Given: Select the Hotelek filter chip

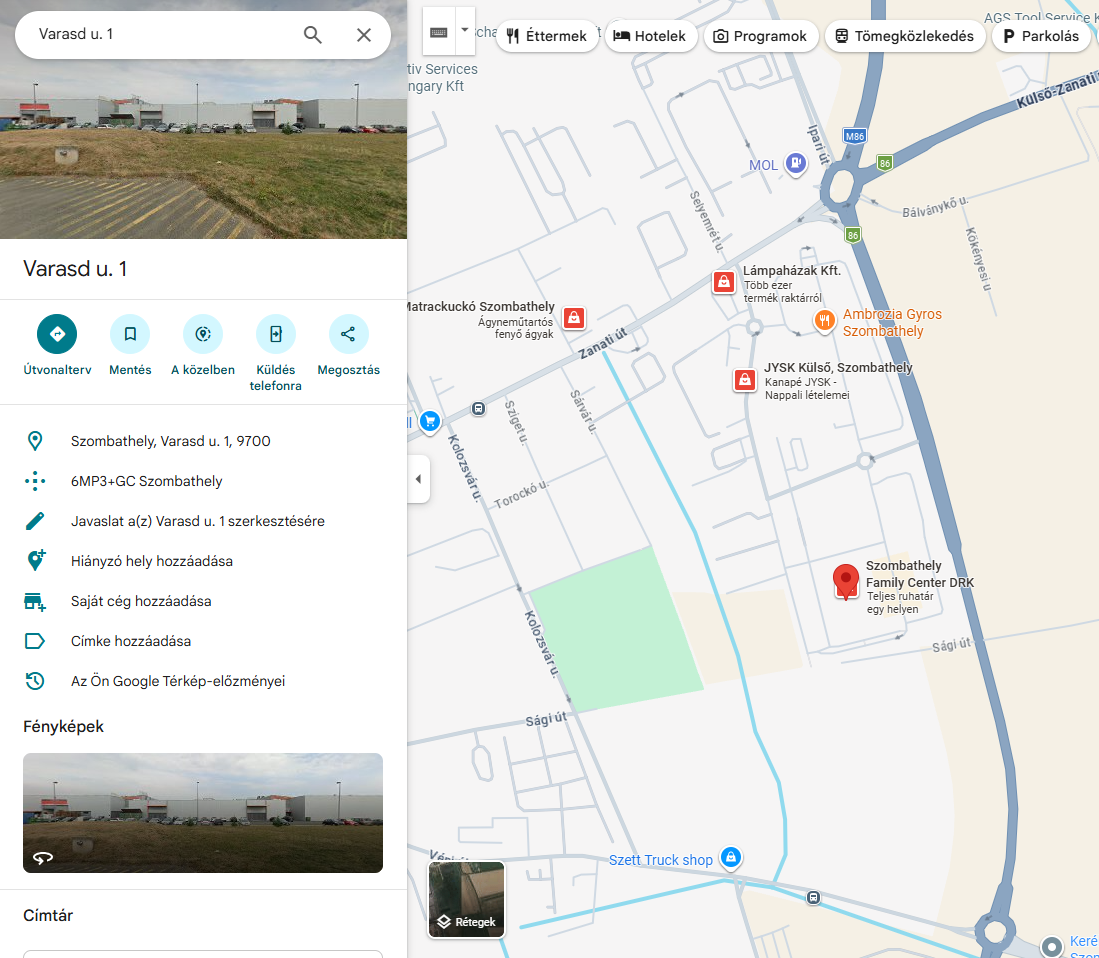Looking at the screenshot, I should [x=650, y=36].
